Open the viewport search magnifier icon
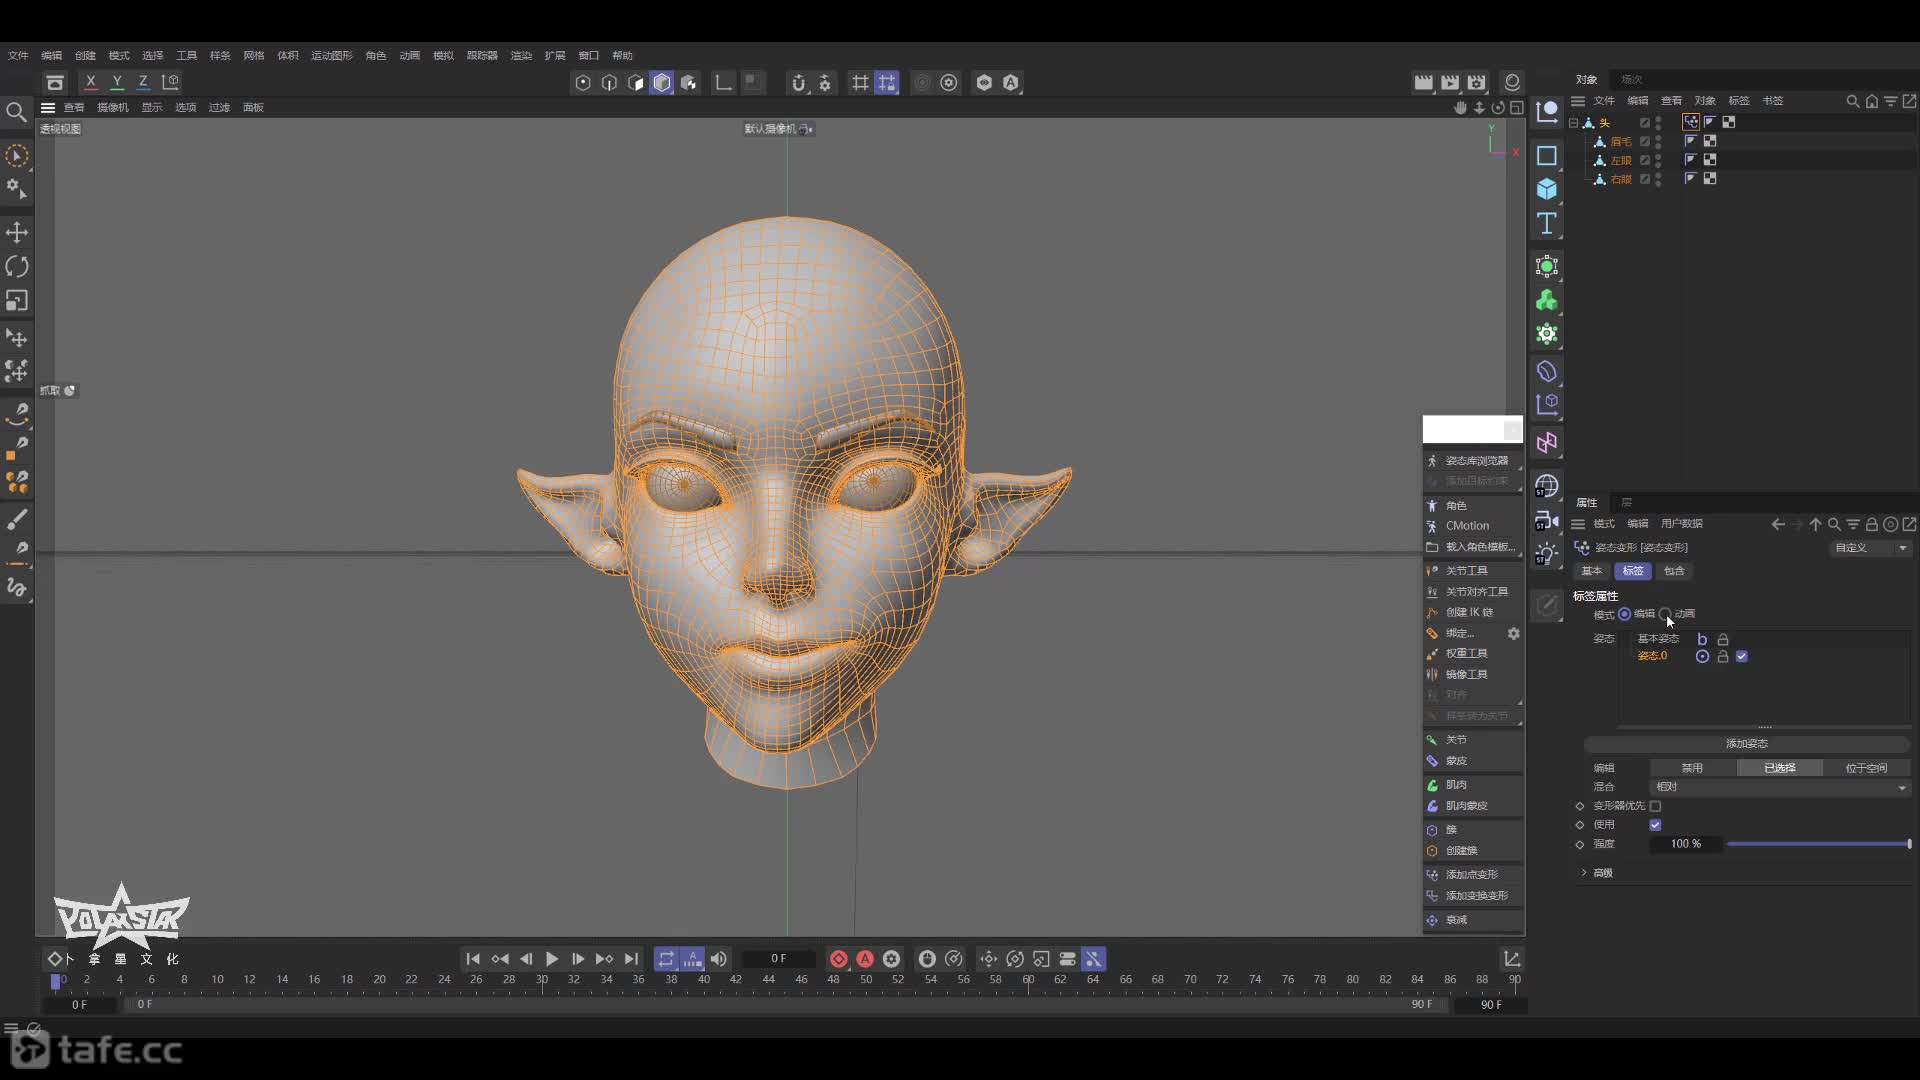Image resolution: width=1920 pixels, height=1080 pixels. (16, 112)
